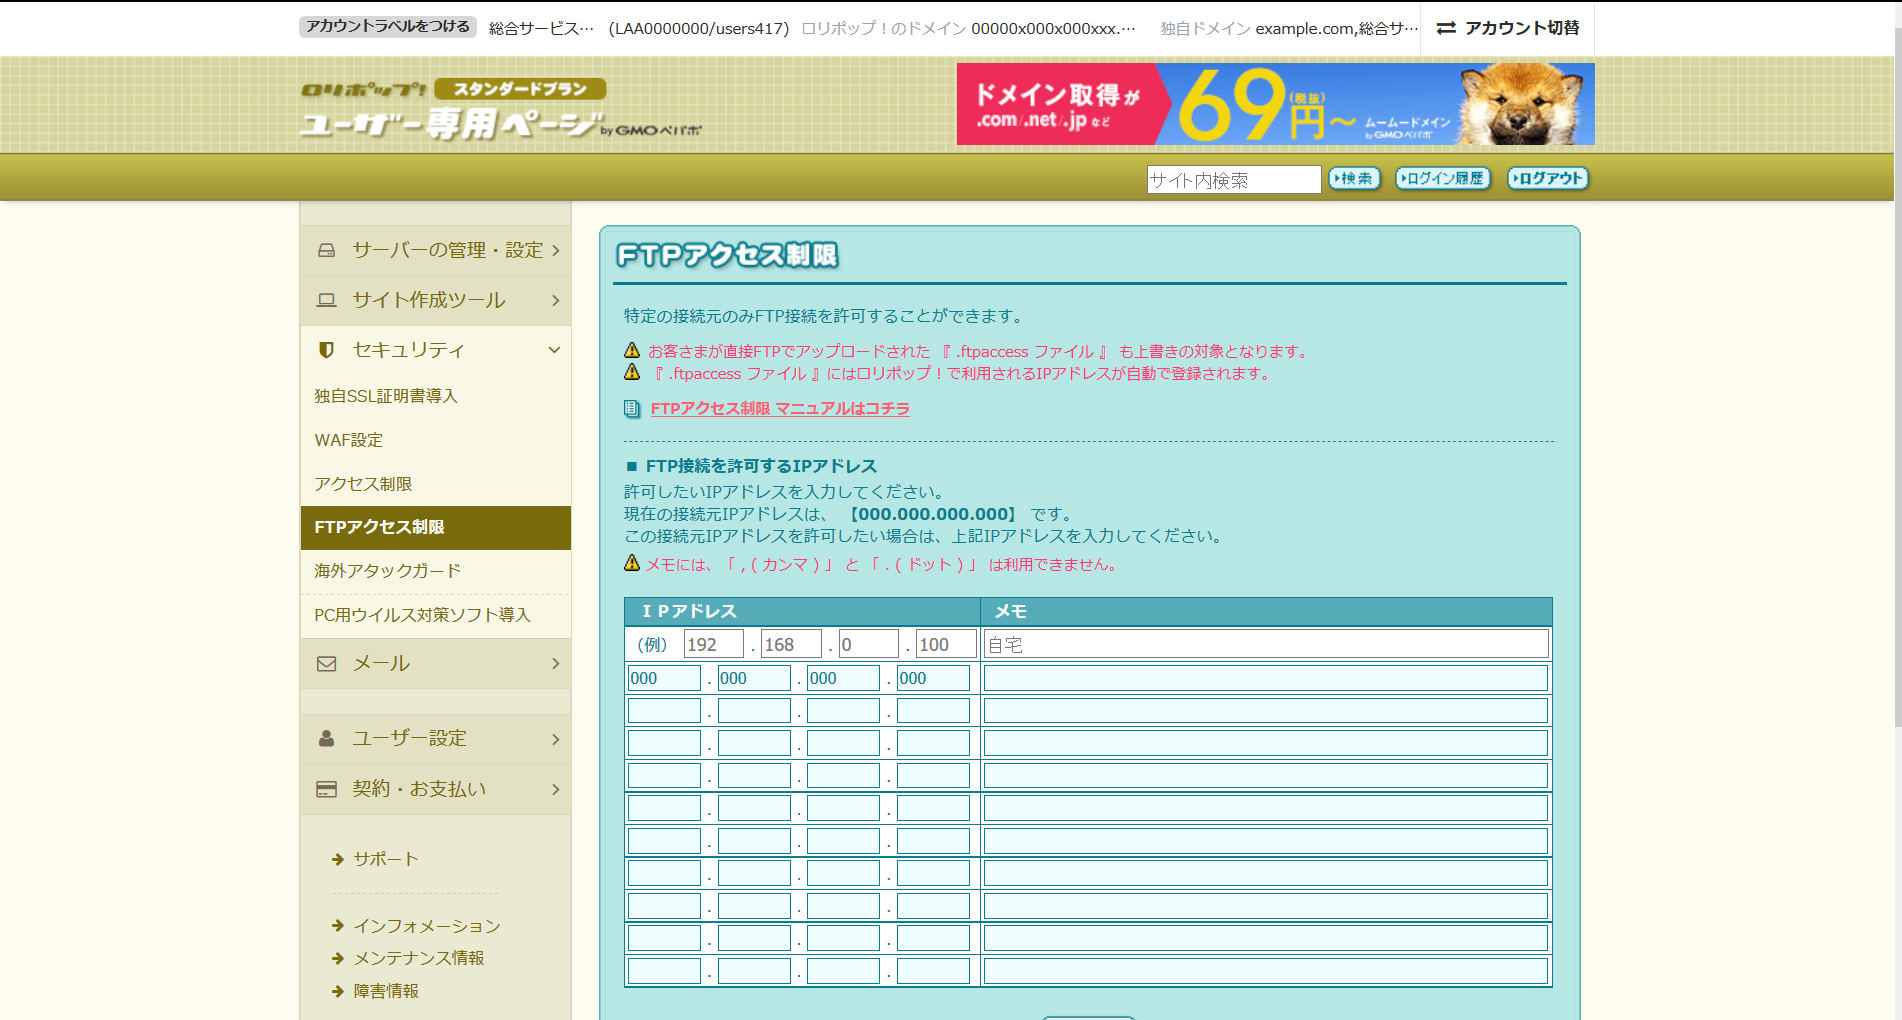Click the credit card icon beside 契約・お支払い
This screenshot has height=1020, width=1902.
(x=326, y=789)
